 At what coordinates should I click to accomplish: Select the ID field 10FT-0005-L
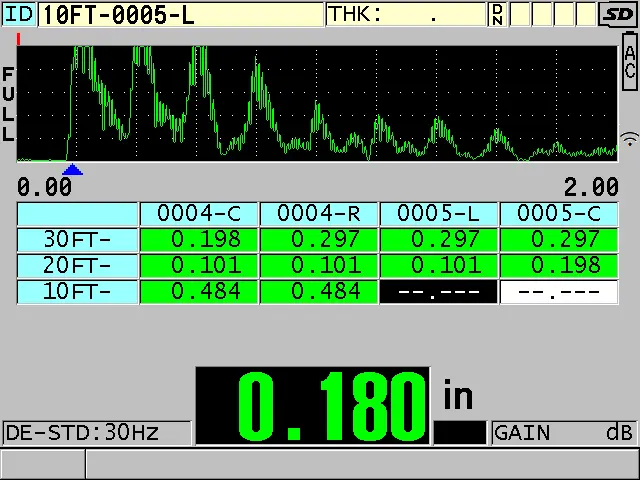[181, 15]
